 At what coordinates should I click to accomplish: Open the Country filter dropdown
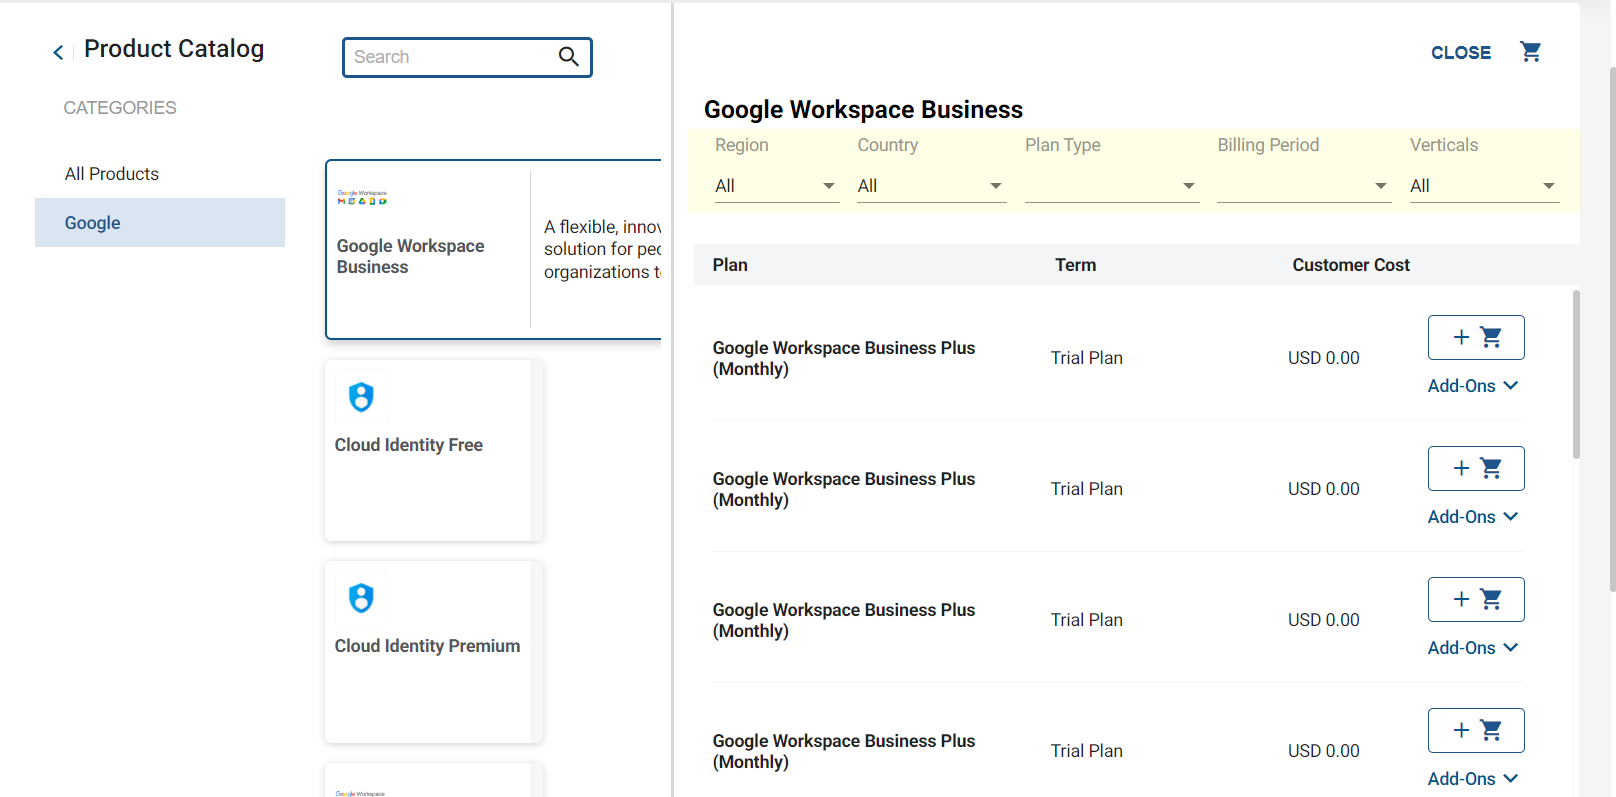coord(932,186)
